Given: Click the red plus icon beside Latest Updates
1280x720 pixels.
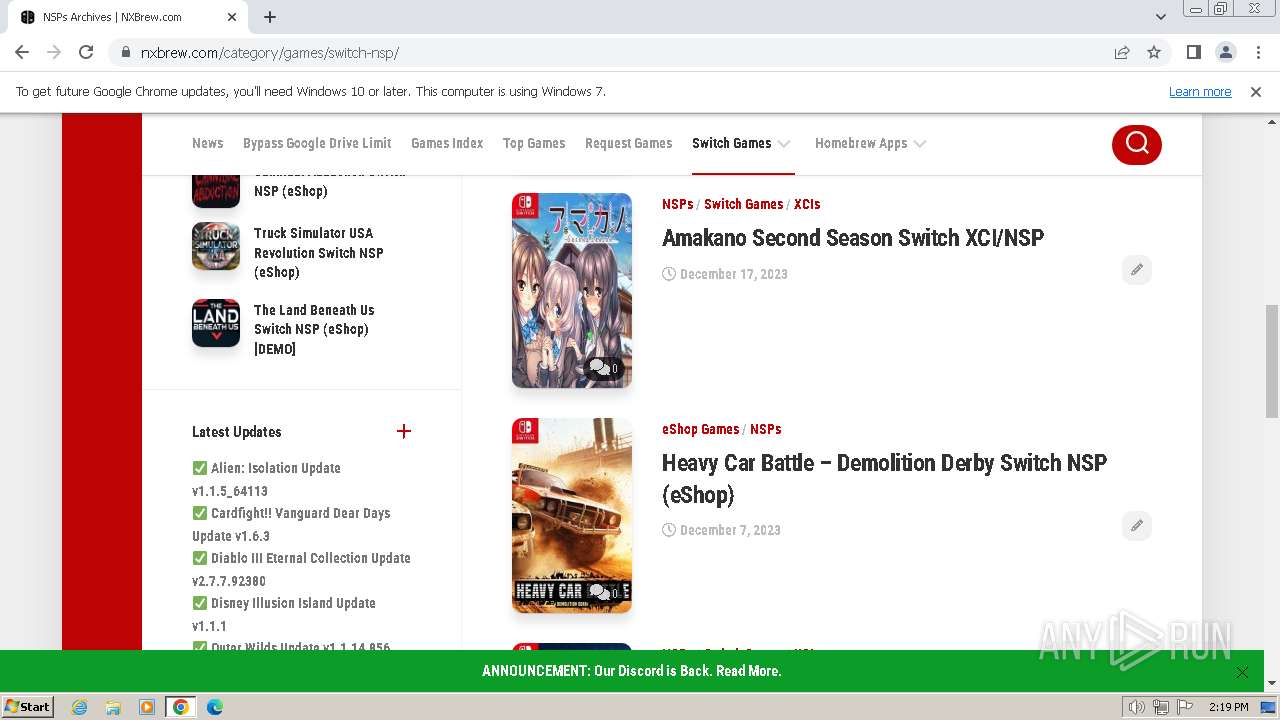Looking at the screenshot, I should (x=404, y=432).
